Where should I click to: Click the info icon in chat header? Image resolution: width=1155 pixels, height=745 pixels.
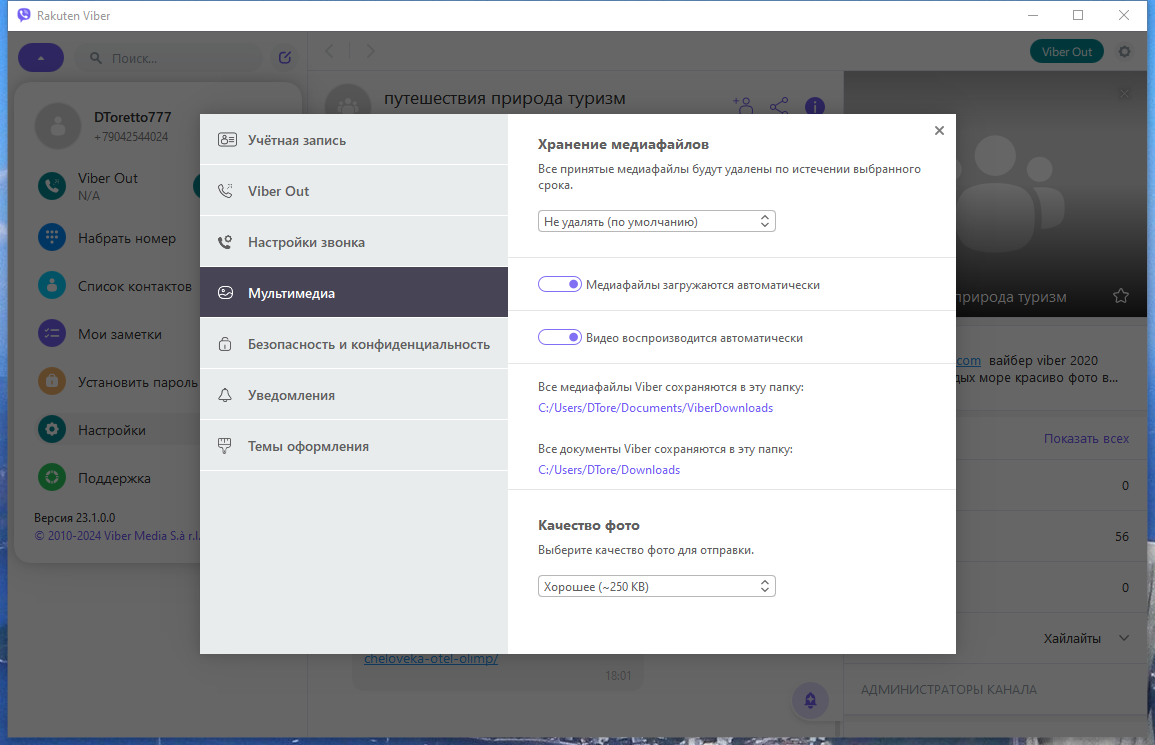click(x=815, y=107)
